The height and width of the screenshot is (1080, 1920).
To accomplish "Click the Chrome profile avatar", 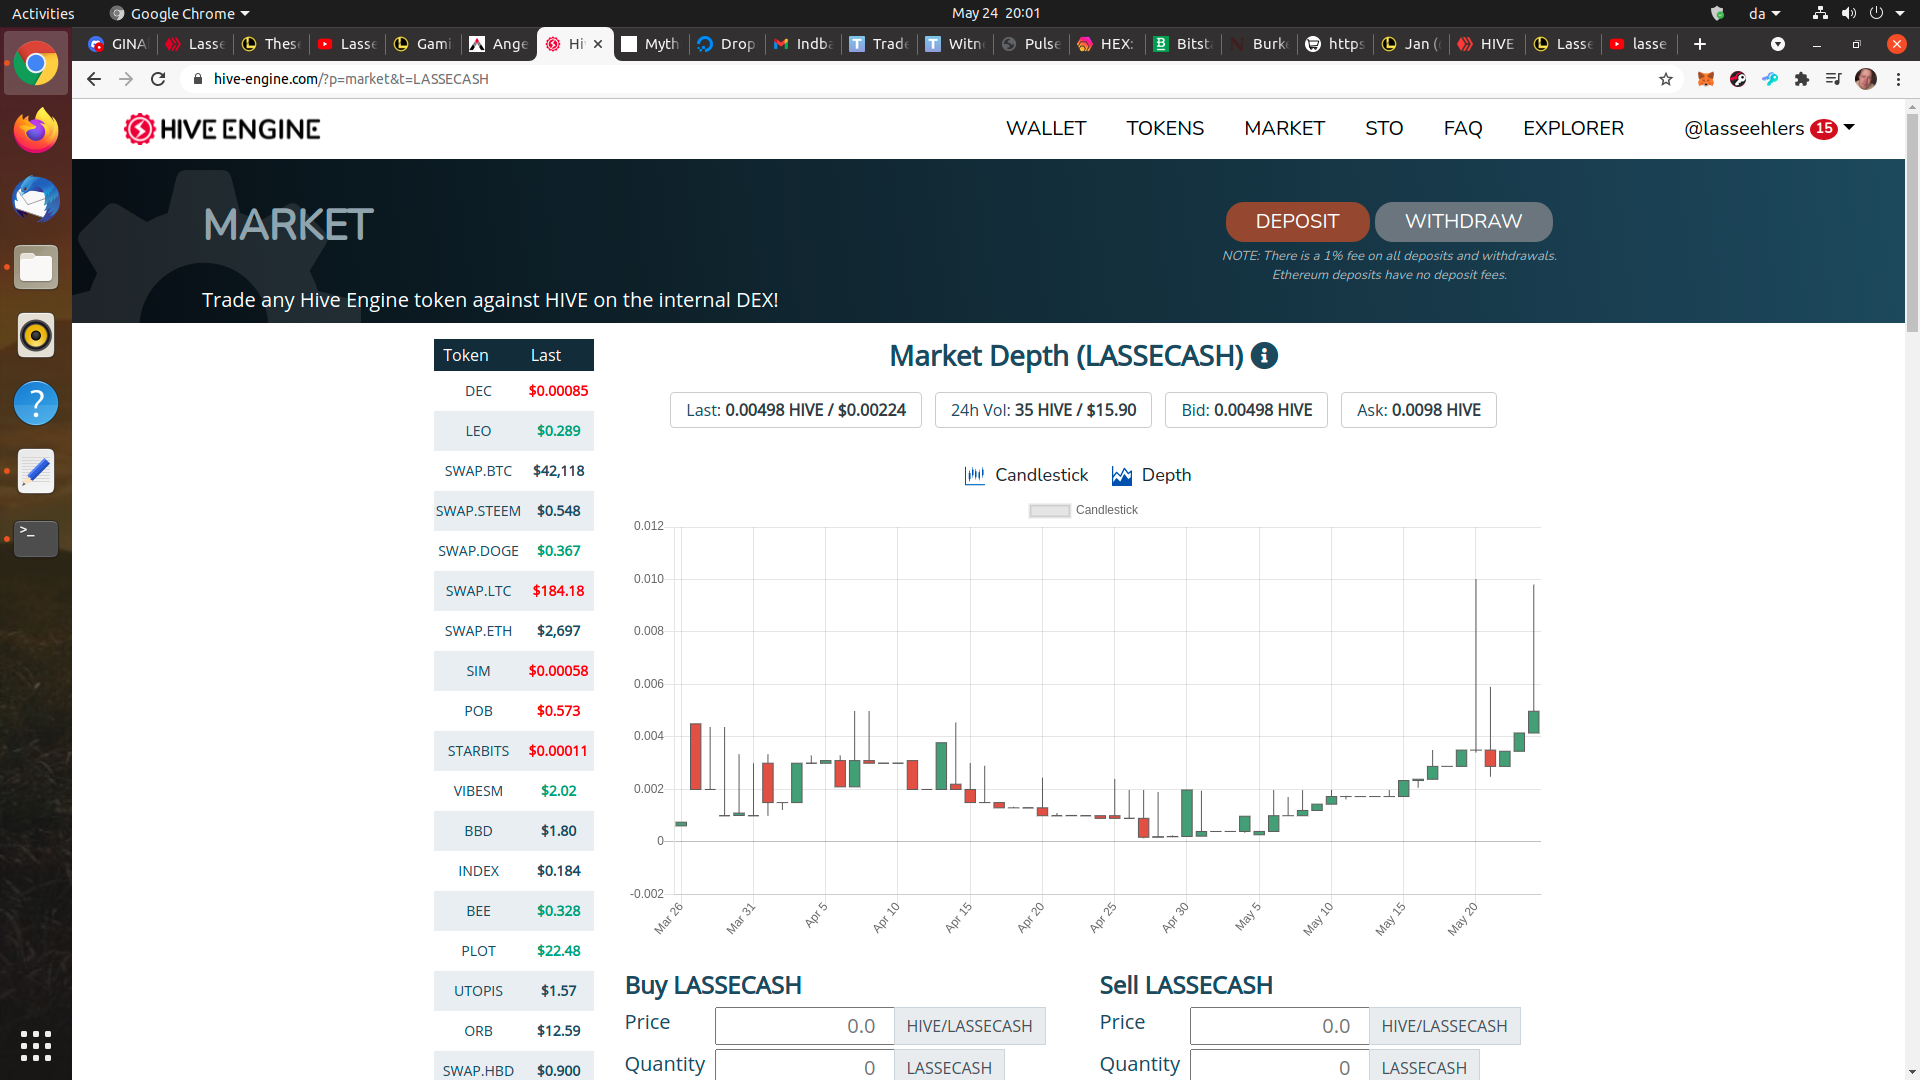I will [x=1866, y=79].
